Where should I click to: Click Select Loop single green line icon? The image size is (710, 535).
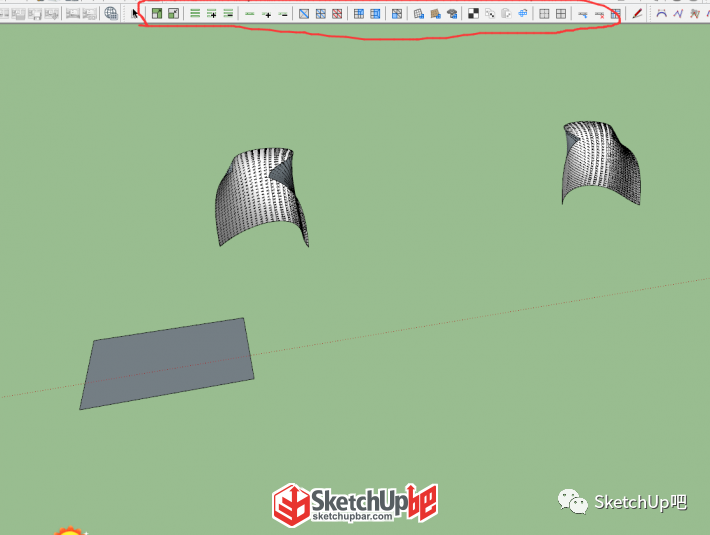(x=249, y=14)
